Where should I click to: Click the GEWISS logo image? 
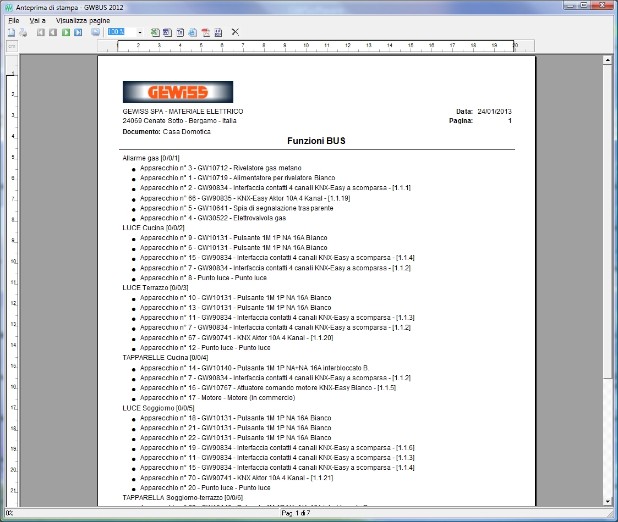click(x=178, y=92)
